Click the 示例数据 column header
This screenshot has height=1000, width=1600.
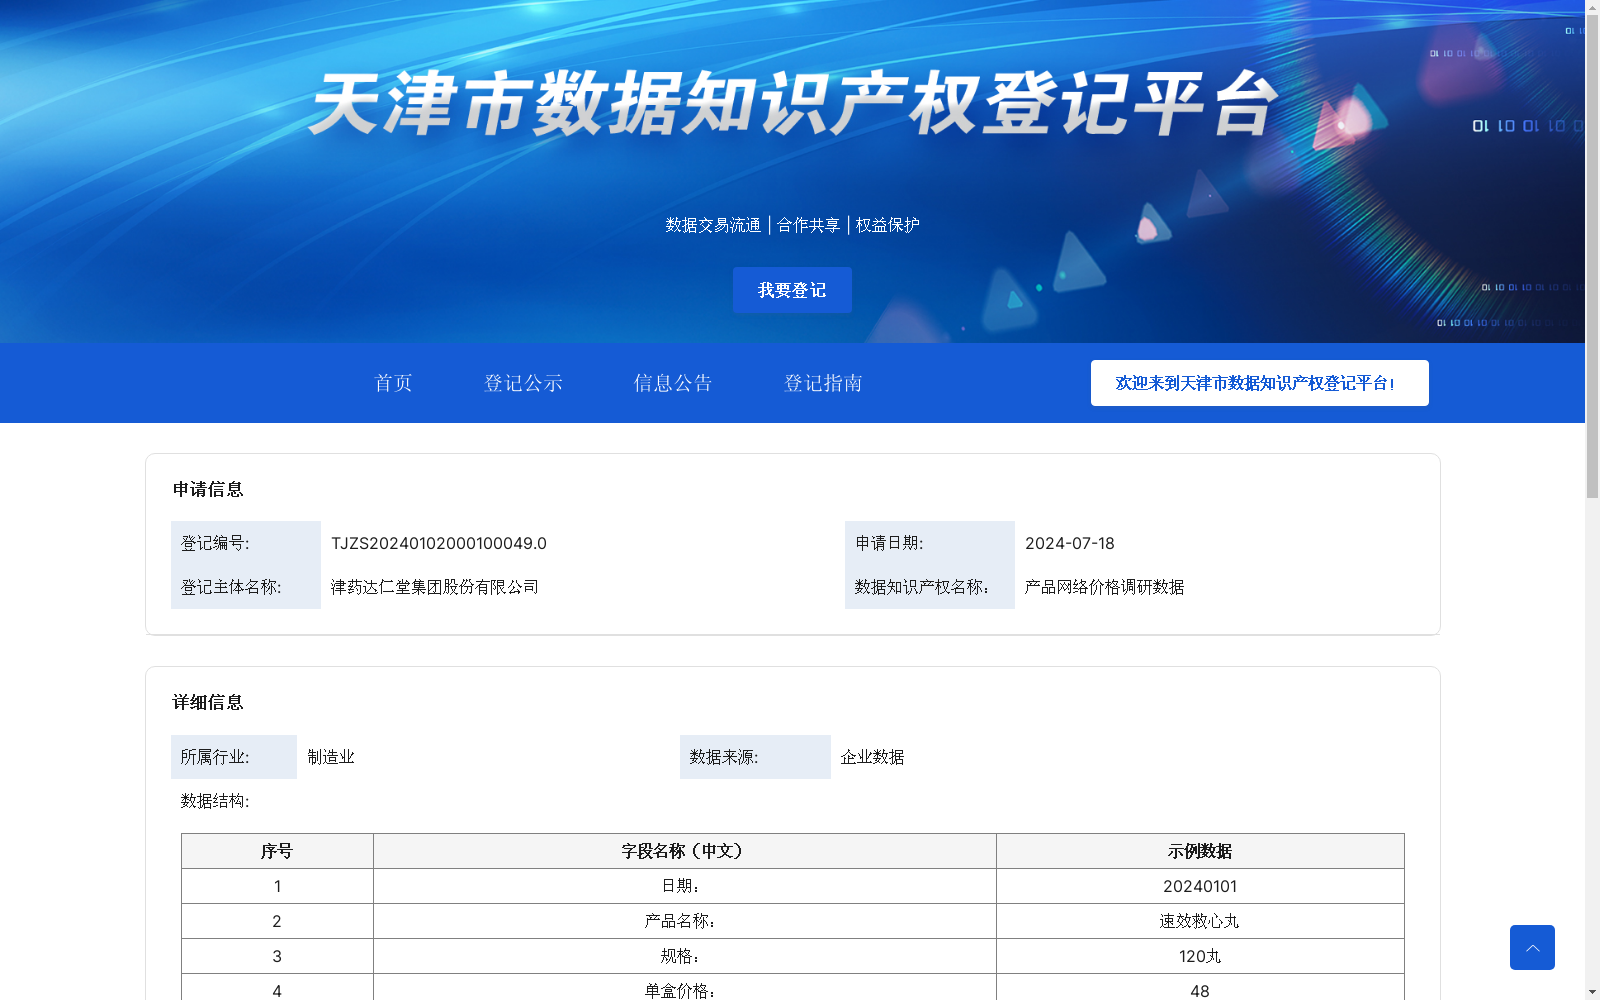(x=1200, y=851)
